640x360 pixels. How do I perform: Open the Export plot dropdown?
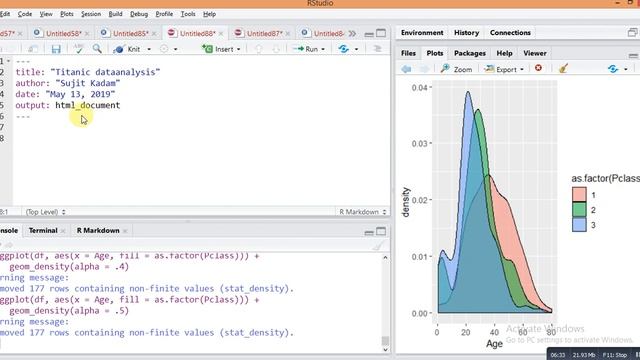504,69
